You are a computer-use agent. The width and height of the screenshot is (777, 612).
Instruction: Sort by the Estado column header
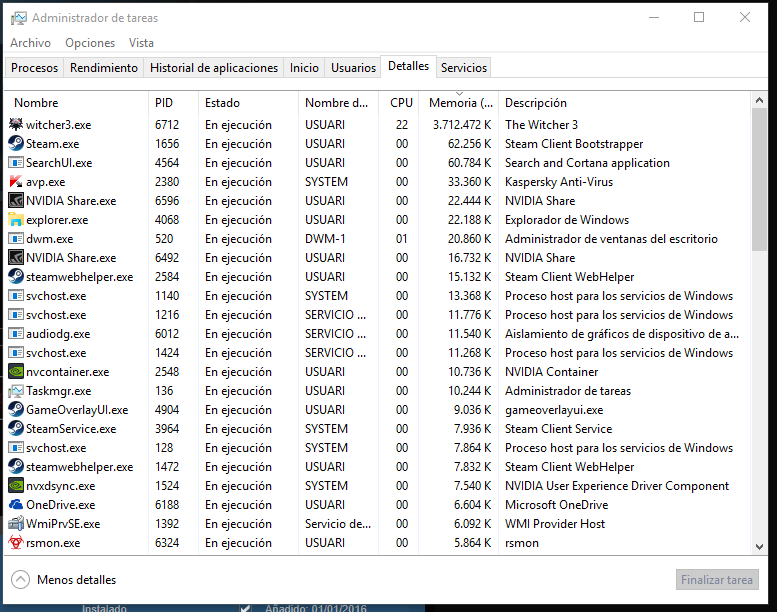pyautogui.click(x=248, y=103)
